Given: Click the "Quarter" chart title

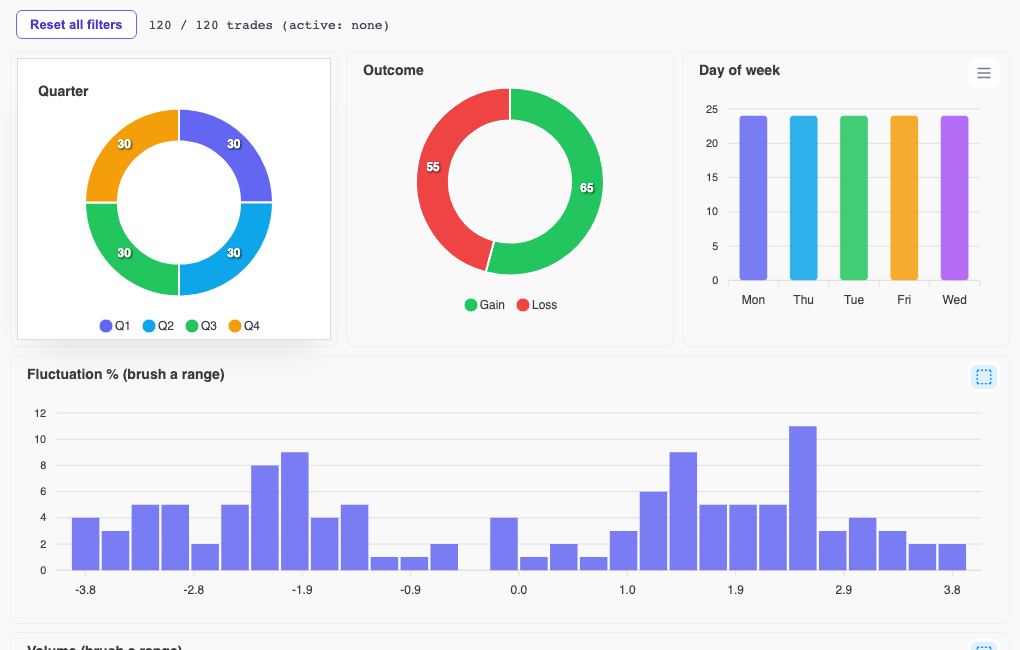Looking at the screenshot, I should click(63, 91).
